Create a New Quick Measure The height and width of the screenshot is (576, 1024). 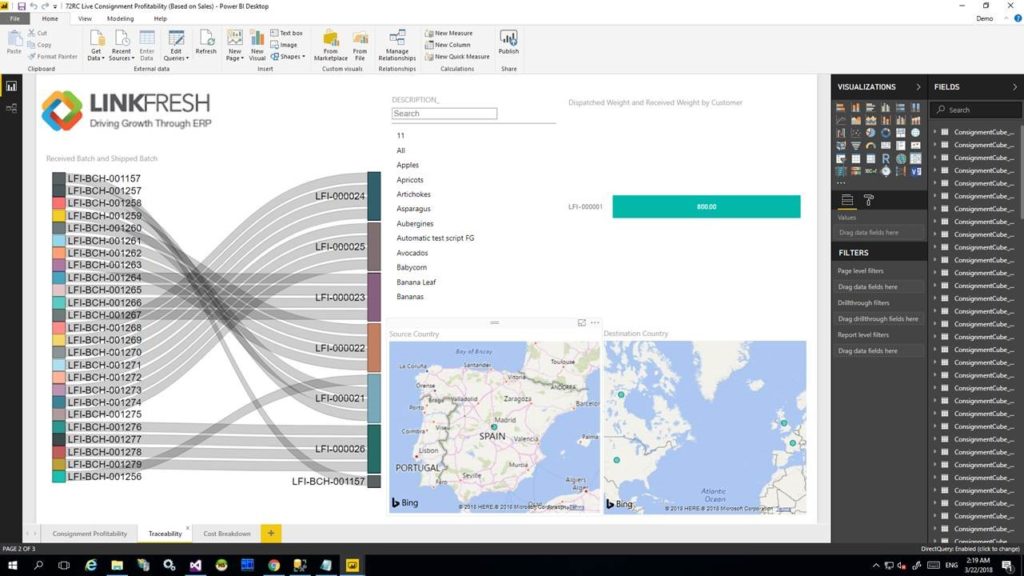[x=457, y=56]
